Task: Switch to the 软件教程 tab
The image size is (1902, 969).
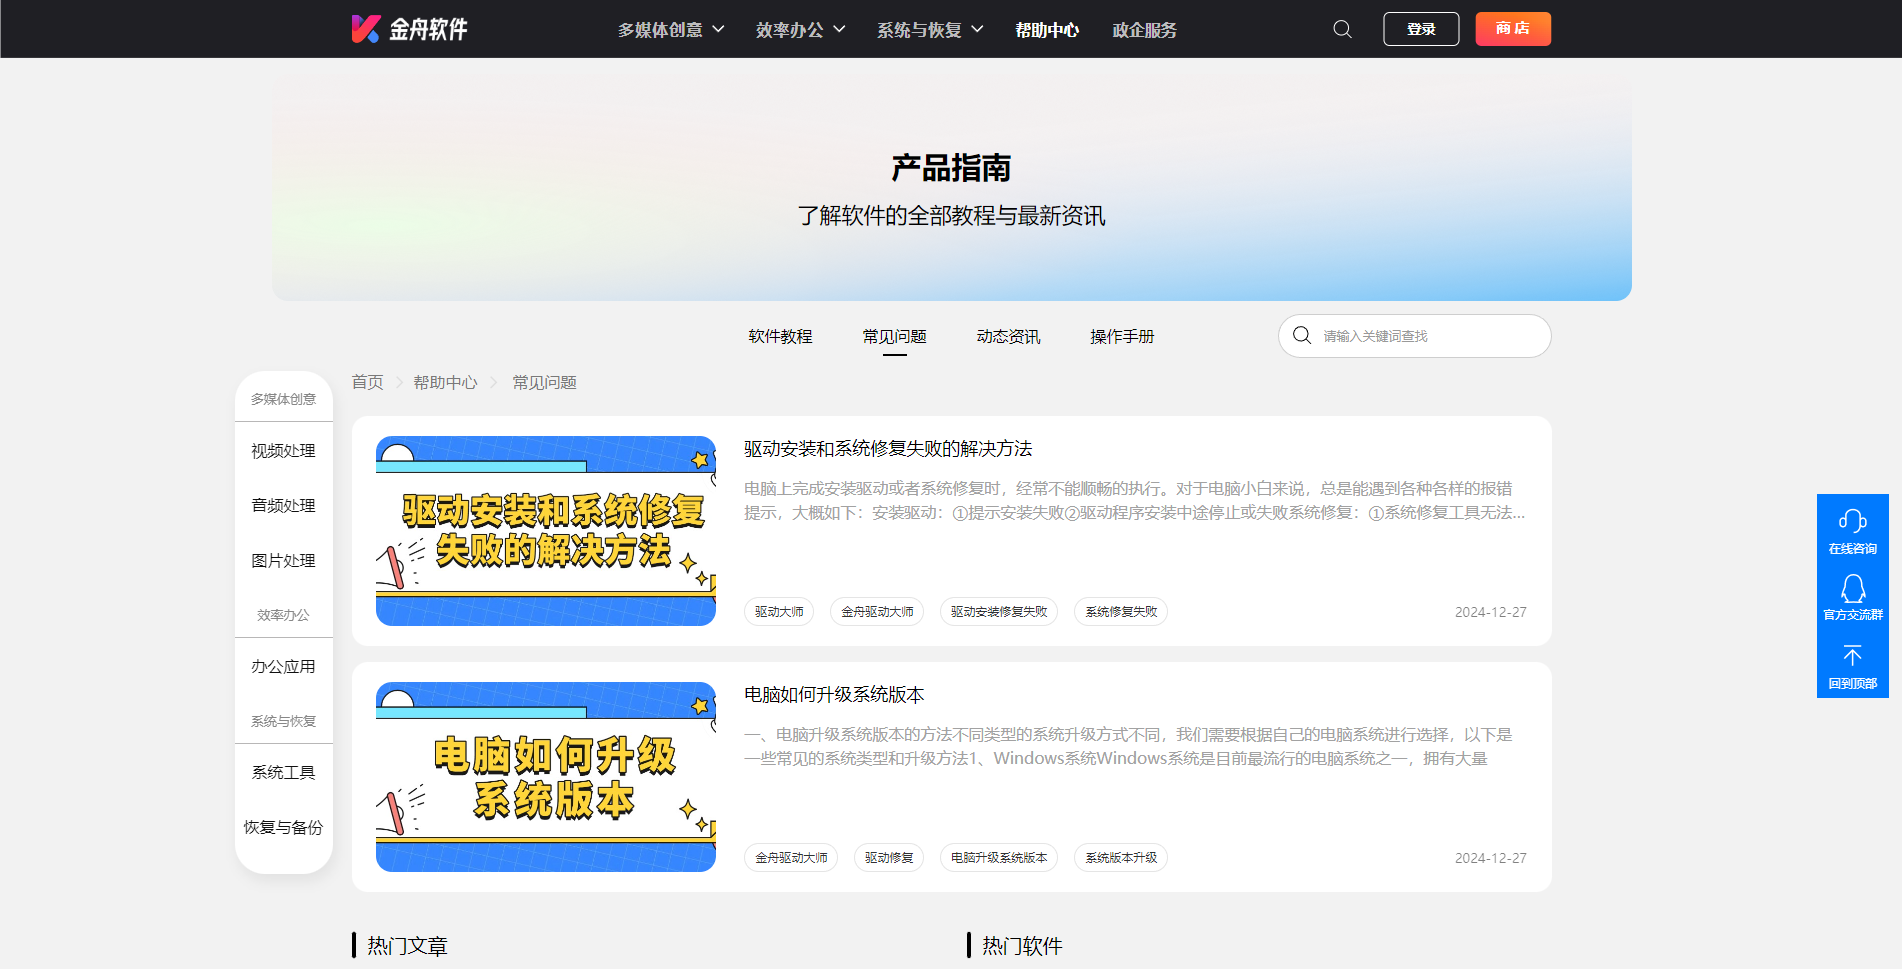Action: [x=780, y=337]
